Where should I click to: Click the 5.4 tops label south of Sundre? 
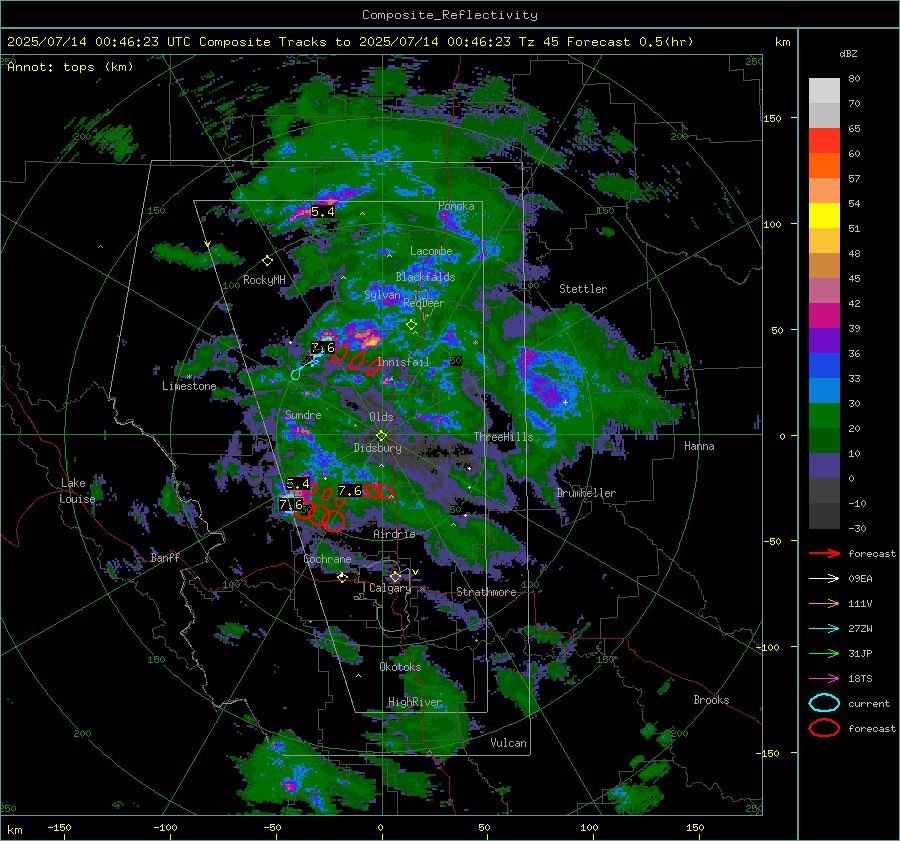point(298,483)
